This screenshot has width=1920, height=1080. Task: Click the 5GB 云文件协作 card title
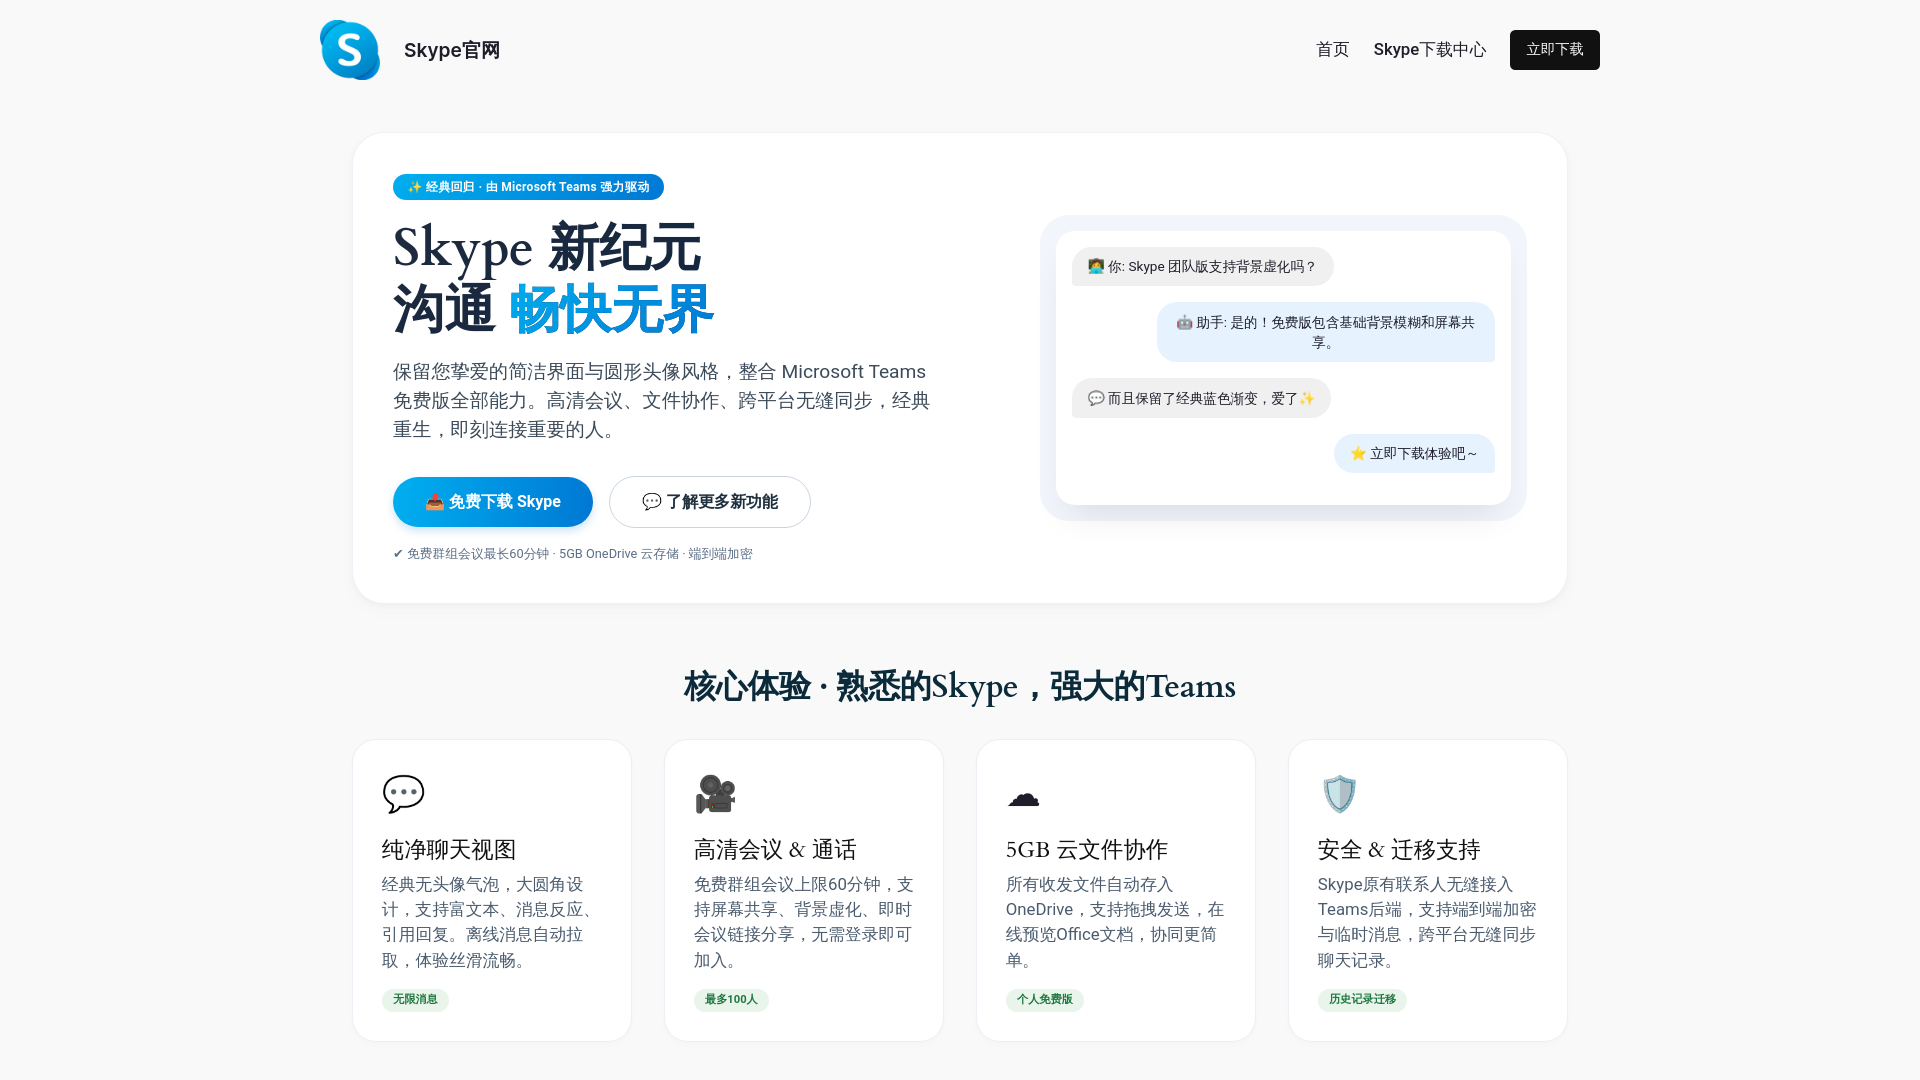tap(1087, 850)
